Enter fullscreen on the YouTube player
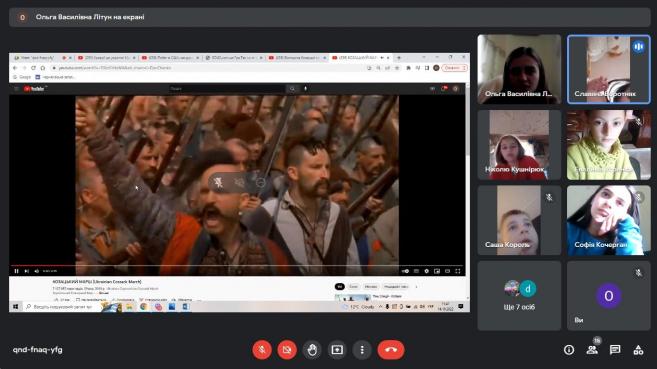This screenshot has height=369, width=657. 458,271
